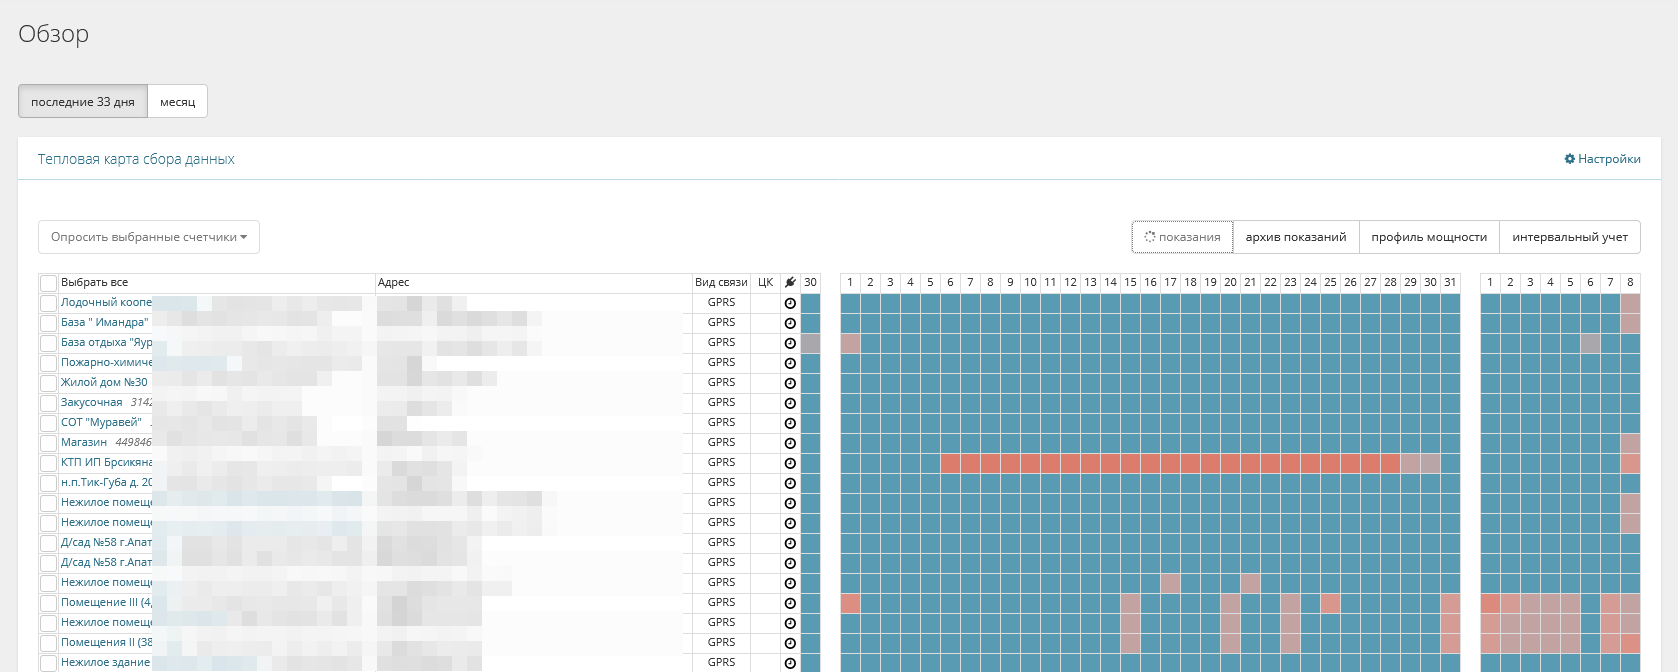This screenshot has height=672, width=1678.
Task: Check the Лодочный кооператив row checkbox
Action: pos(48,303)
